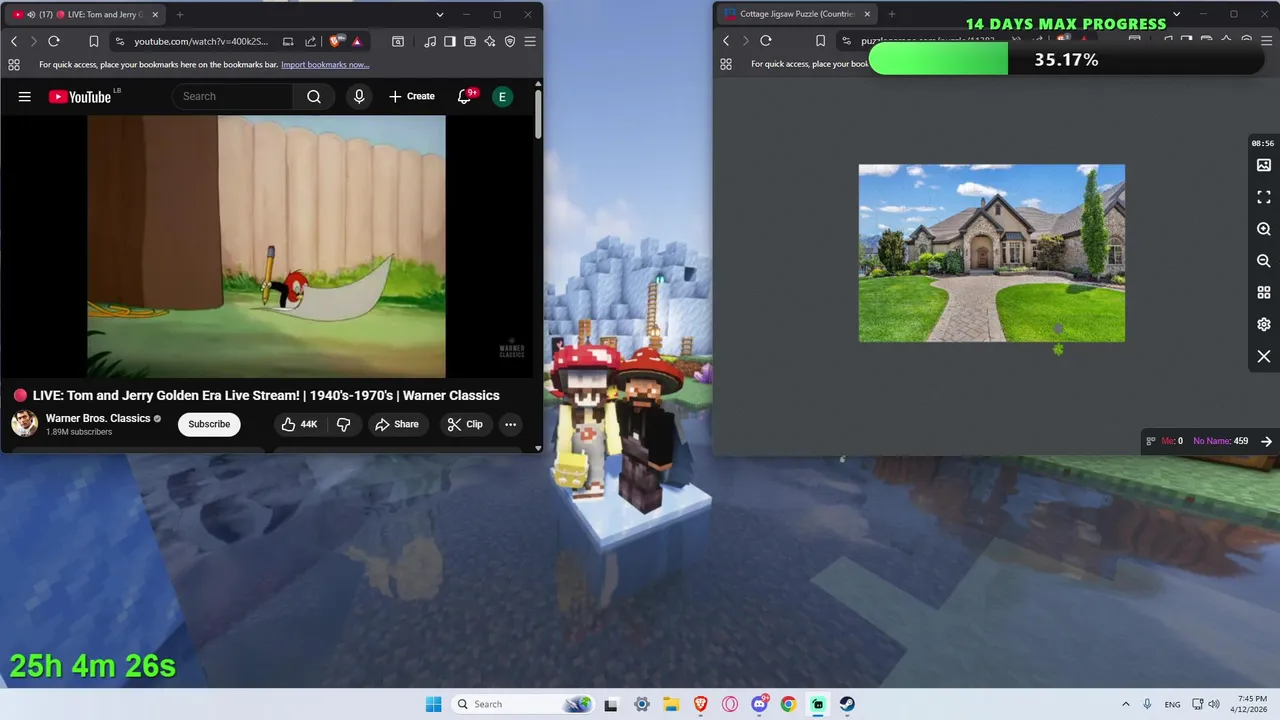Open Brave Shields lion icon
The height and width of the screenshot is (720, 1280).
click(x=335, y=41)
